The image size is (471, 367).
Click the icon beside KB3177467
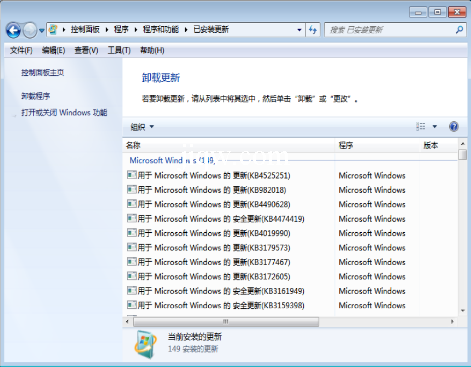(x=132, y=262)
